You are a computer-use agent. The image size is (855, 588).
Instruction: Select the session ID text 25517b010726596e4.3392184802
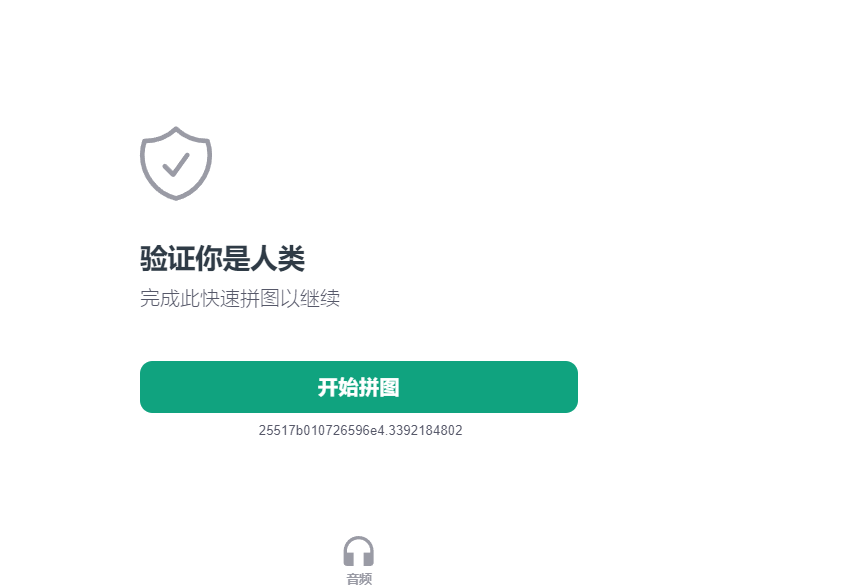[360, 430]
